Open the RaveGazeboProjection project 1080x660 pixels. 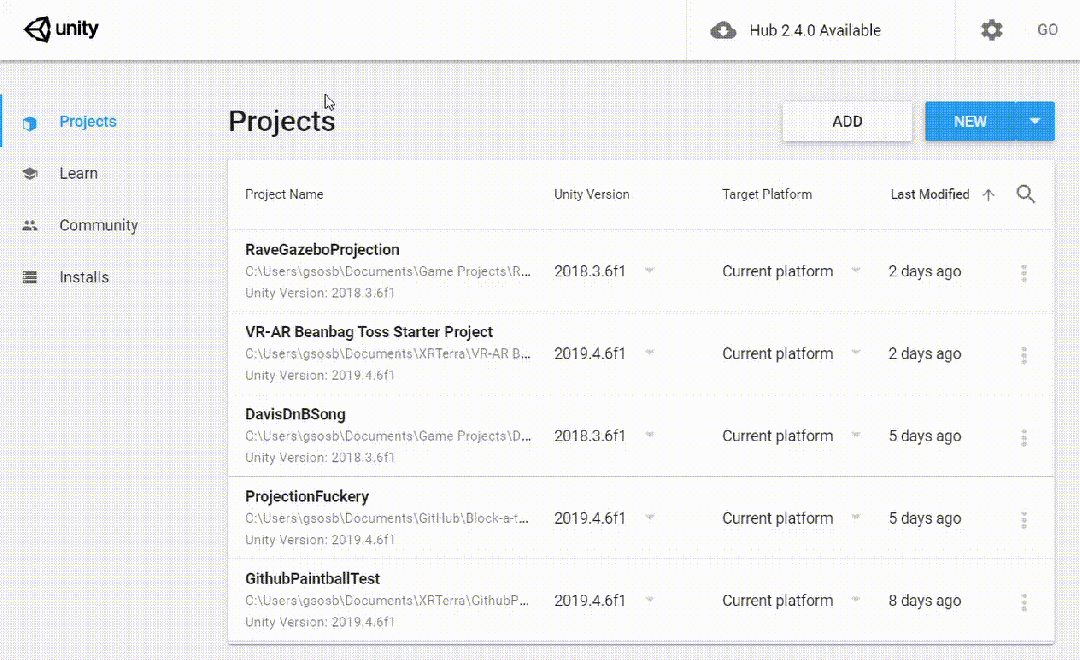pyautogui.click(x=322, y=249)
